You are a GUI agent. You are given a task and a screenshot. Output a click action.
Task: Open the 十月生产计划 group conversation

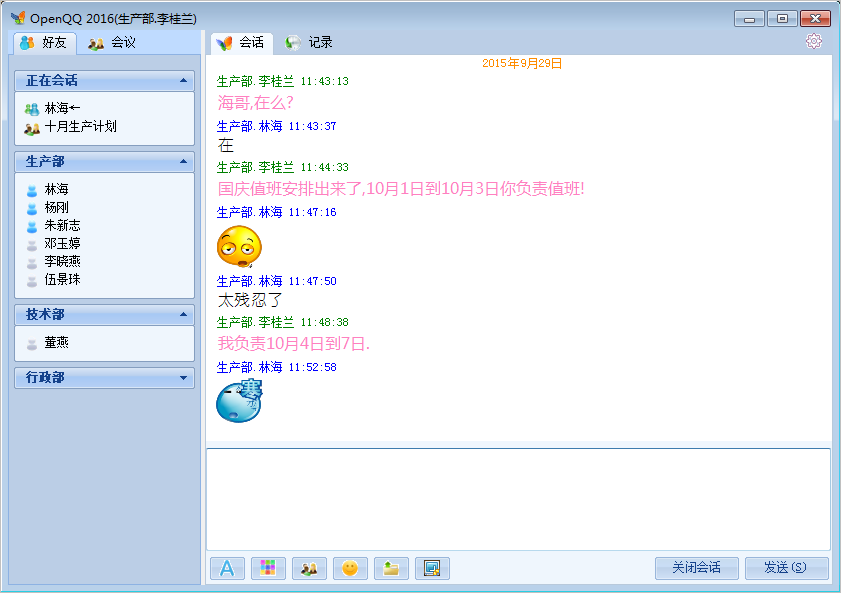[x=80, y=127]
